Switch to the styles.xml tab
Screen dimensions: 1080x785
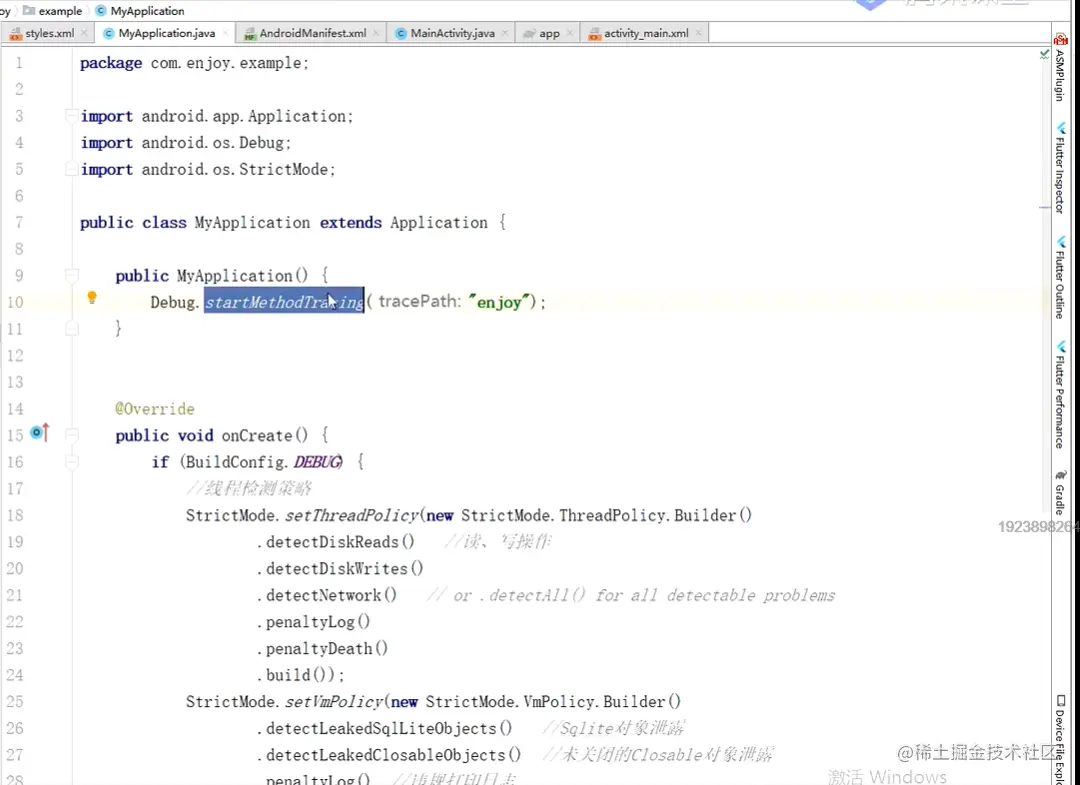[49, 33]
